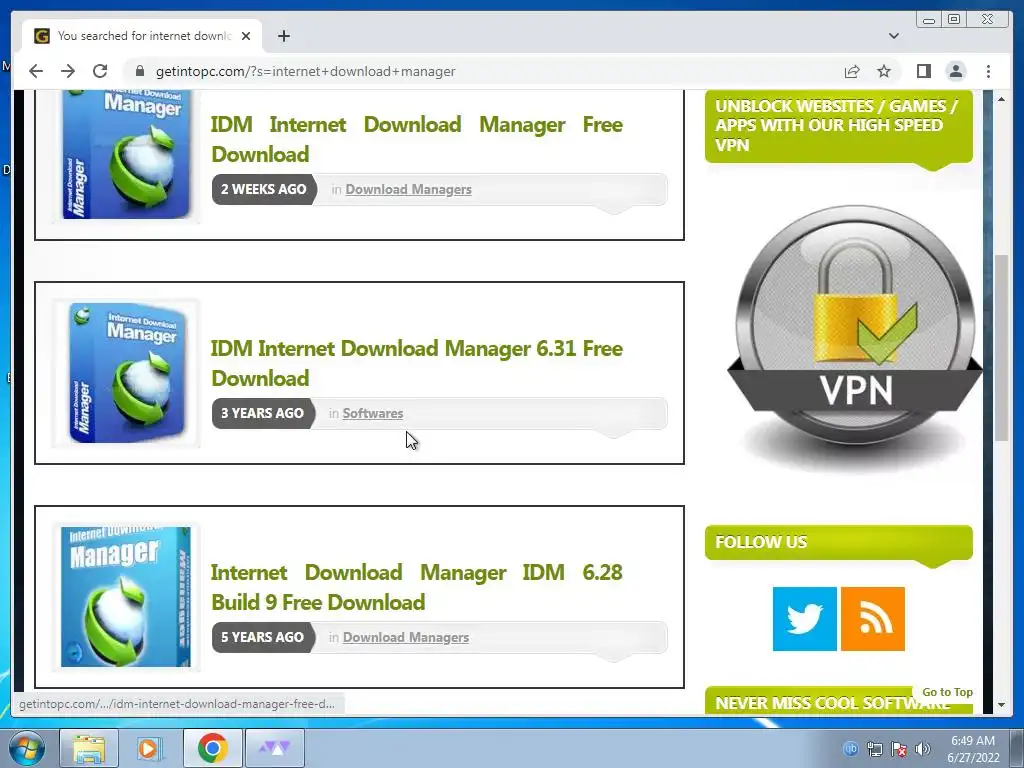Open 'Internet Download Manager IDM 6.28 Build 9'
The height and width of the screenshot is (768, 1024).
(x=417, y=587)
